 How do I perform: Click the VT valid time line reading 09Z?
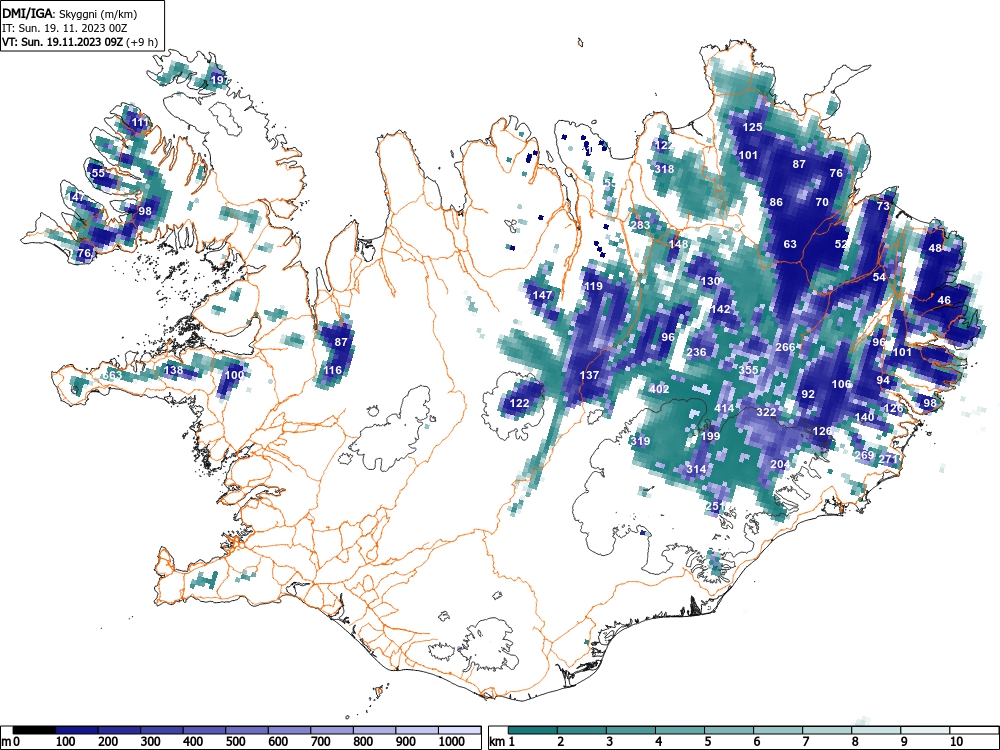click(x=80, y=42)
